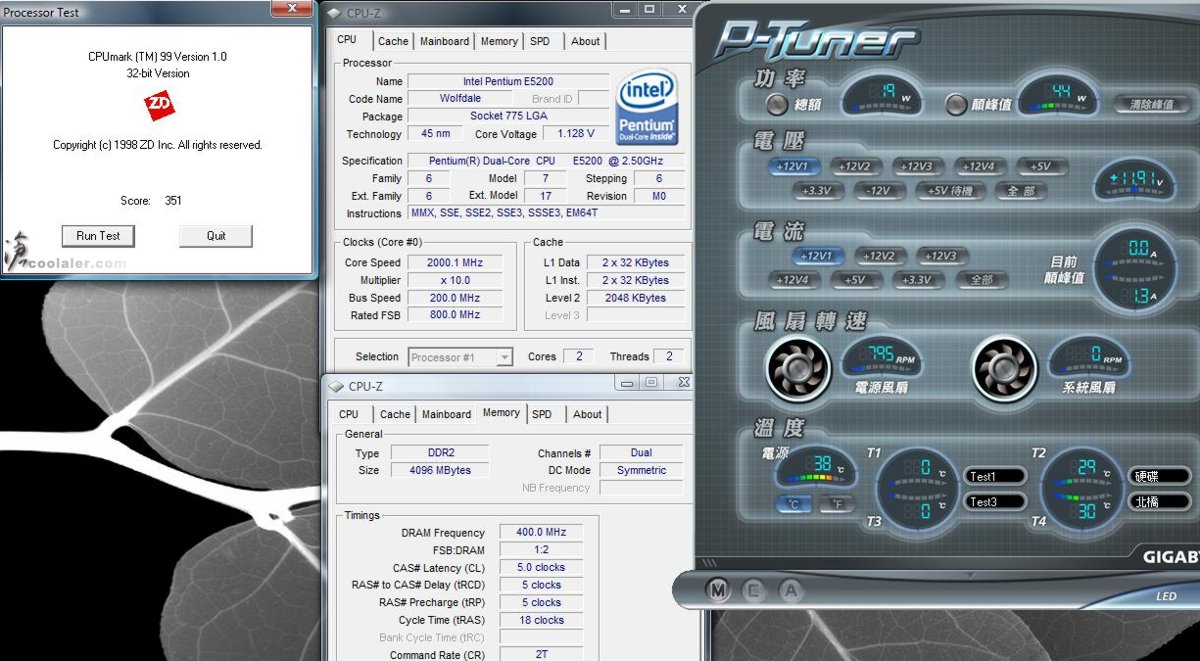Click the 795 RPM power fan gauge
This screenshot has height=661, width=1200.
pos(880,358)
